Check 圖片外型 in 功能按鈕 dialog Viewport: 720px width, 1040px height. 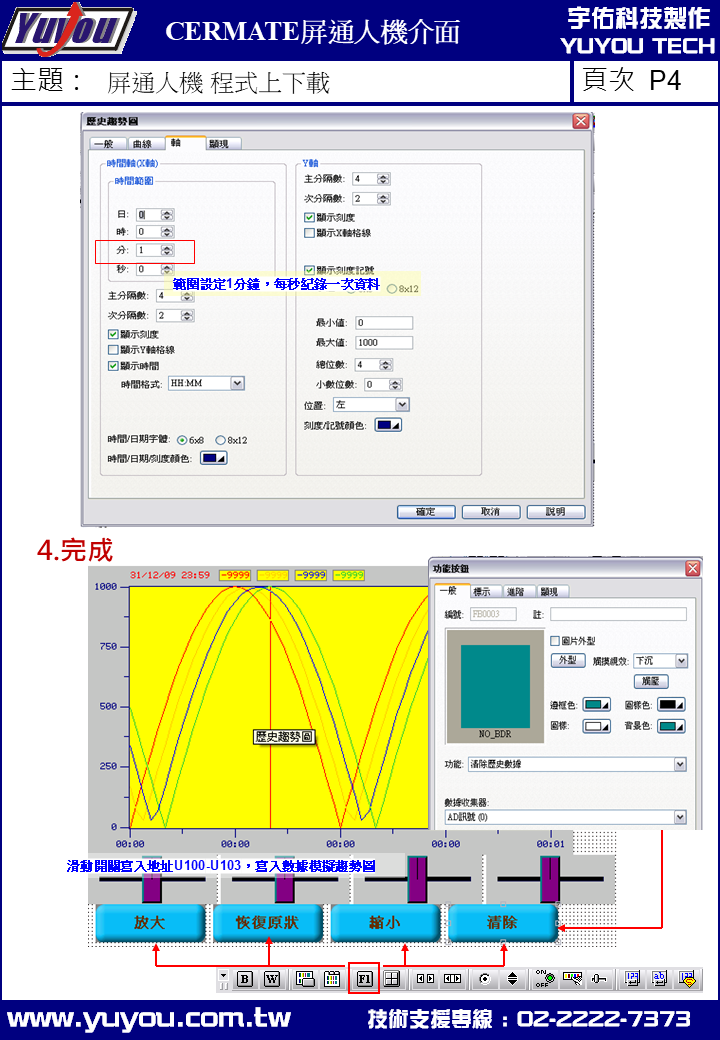[x=555, y=641]
